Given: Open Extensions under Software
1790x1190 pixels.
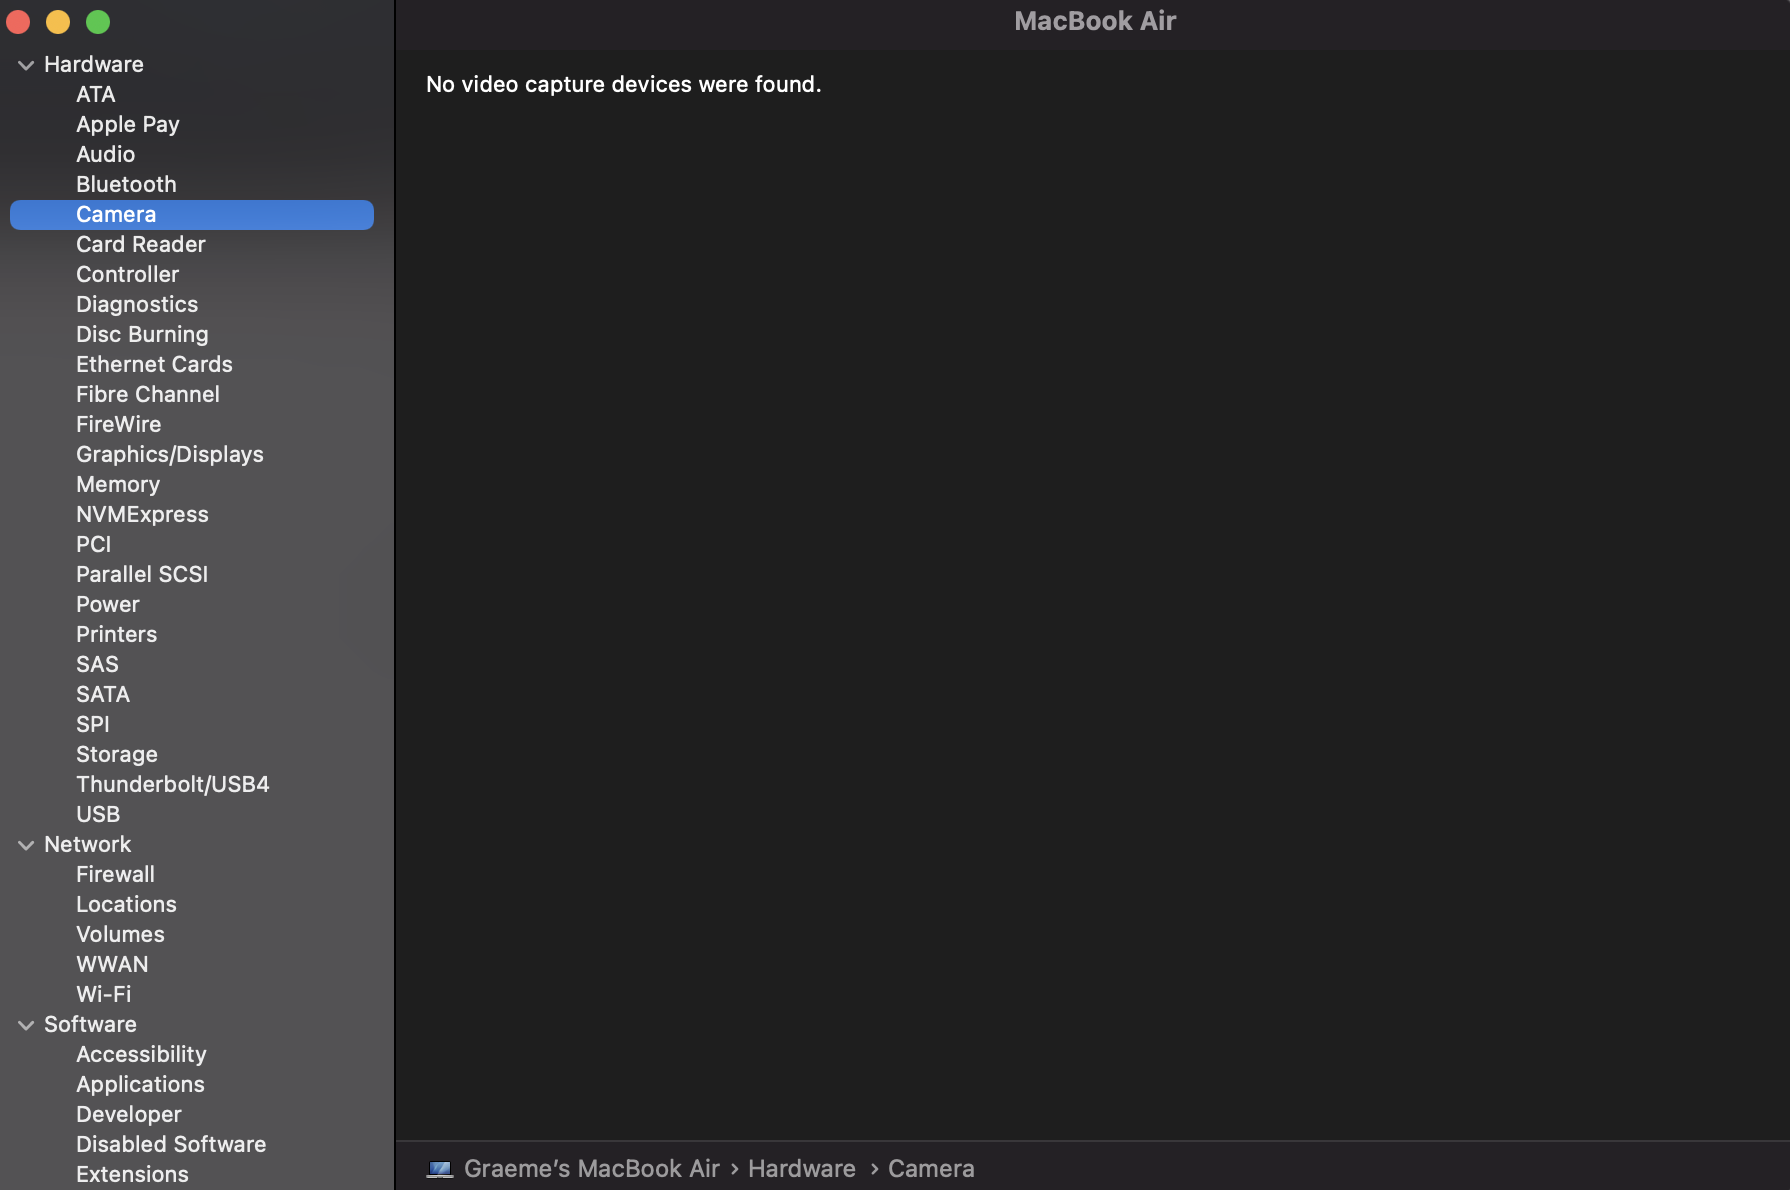Looking at the screenshot, I should tap(132, 1174).
